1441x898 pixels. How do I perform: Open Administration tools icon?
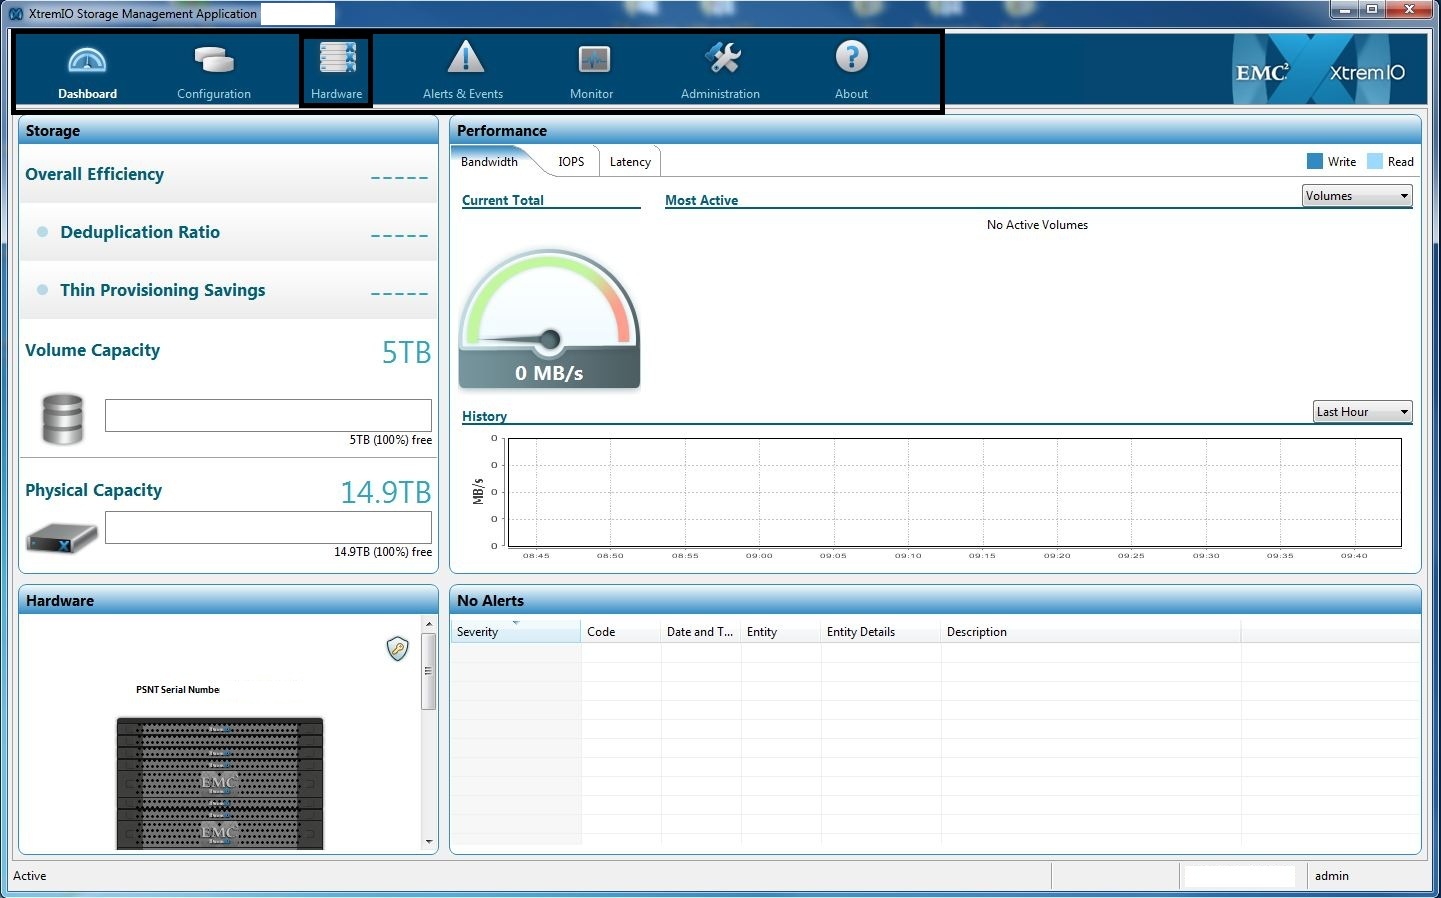(x=721, y=59)
